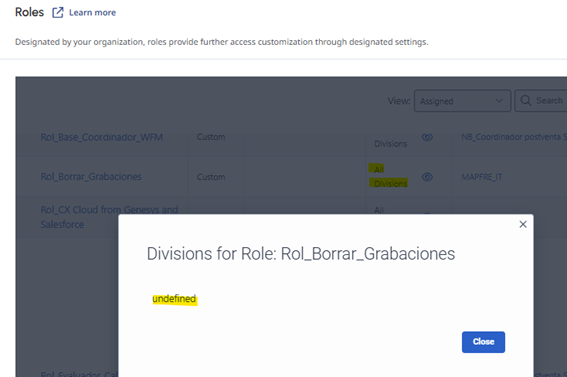Open the Rol_Borrar_Grabaciones role link
Screen dimensions: 567x377
tap(91, 177)
